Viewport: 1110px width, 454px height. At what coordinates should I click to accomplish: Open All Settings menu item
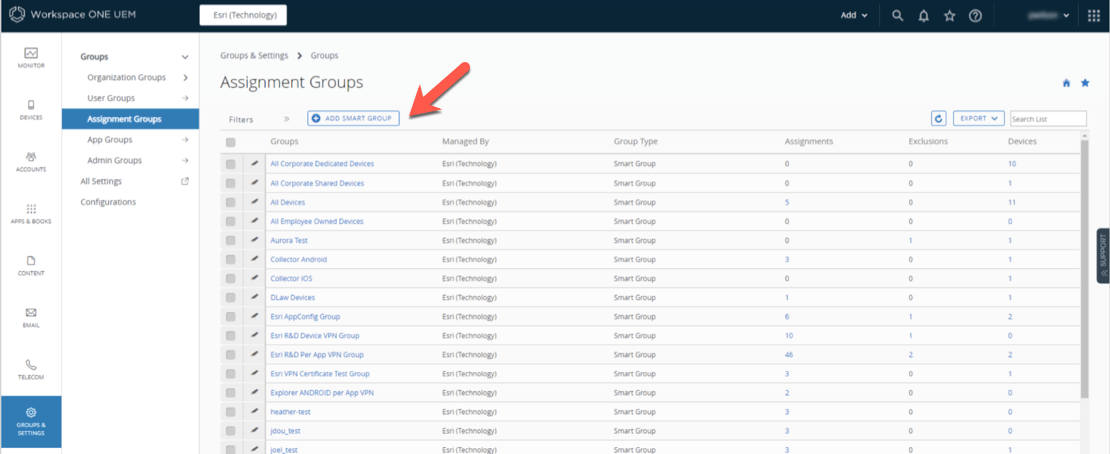point(101,181)
